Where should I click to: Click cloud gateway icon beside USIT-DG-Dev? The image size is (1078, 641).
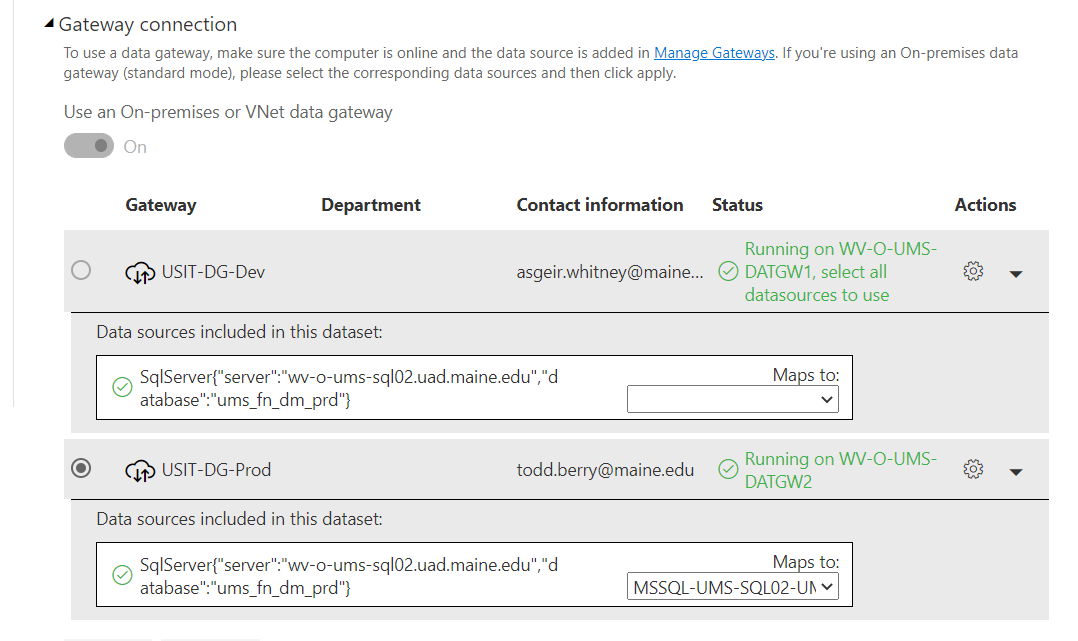coord(140,272)
